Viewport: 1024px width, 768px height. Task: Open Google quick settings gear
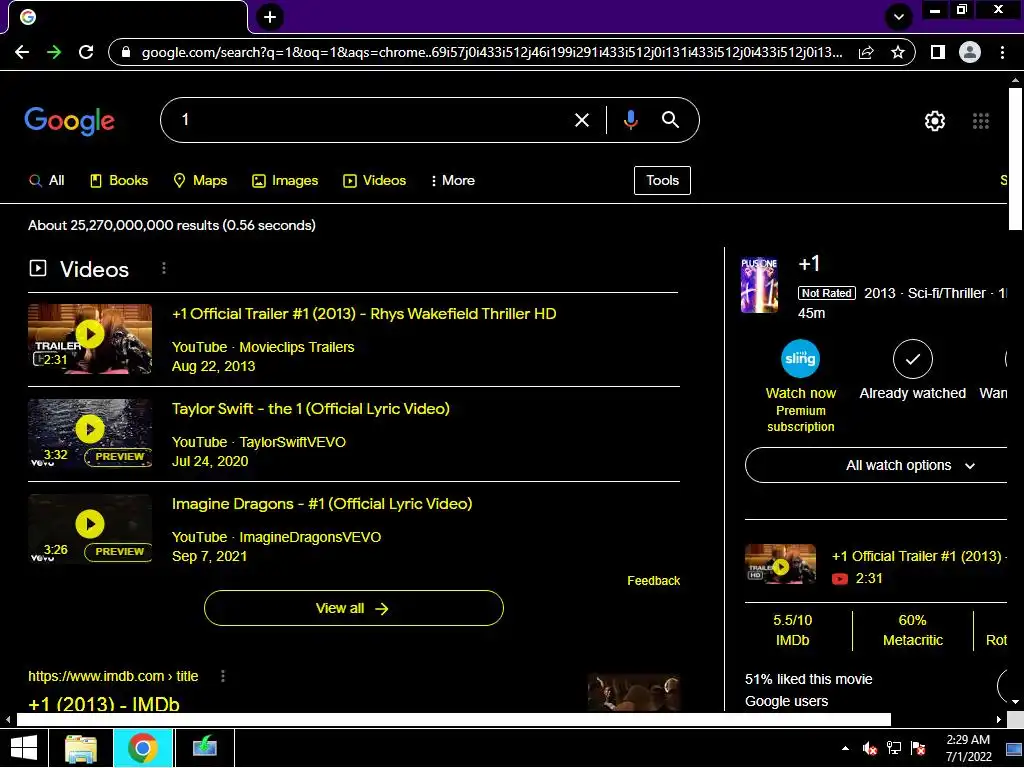click(935, 121)
